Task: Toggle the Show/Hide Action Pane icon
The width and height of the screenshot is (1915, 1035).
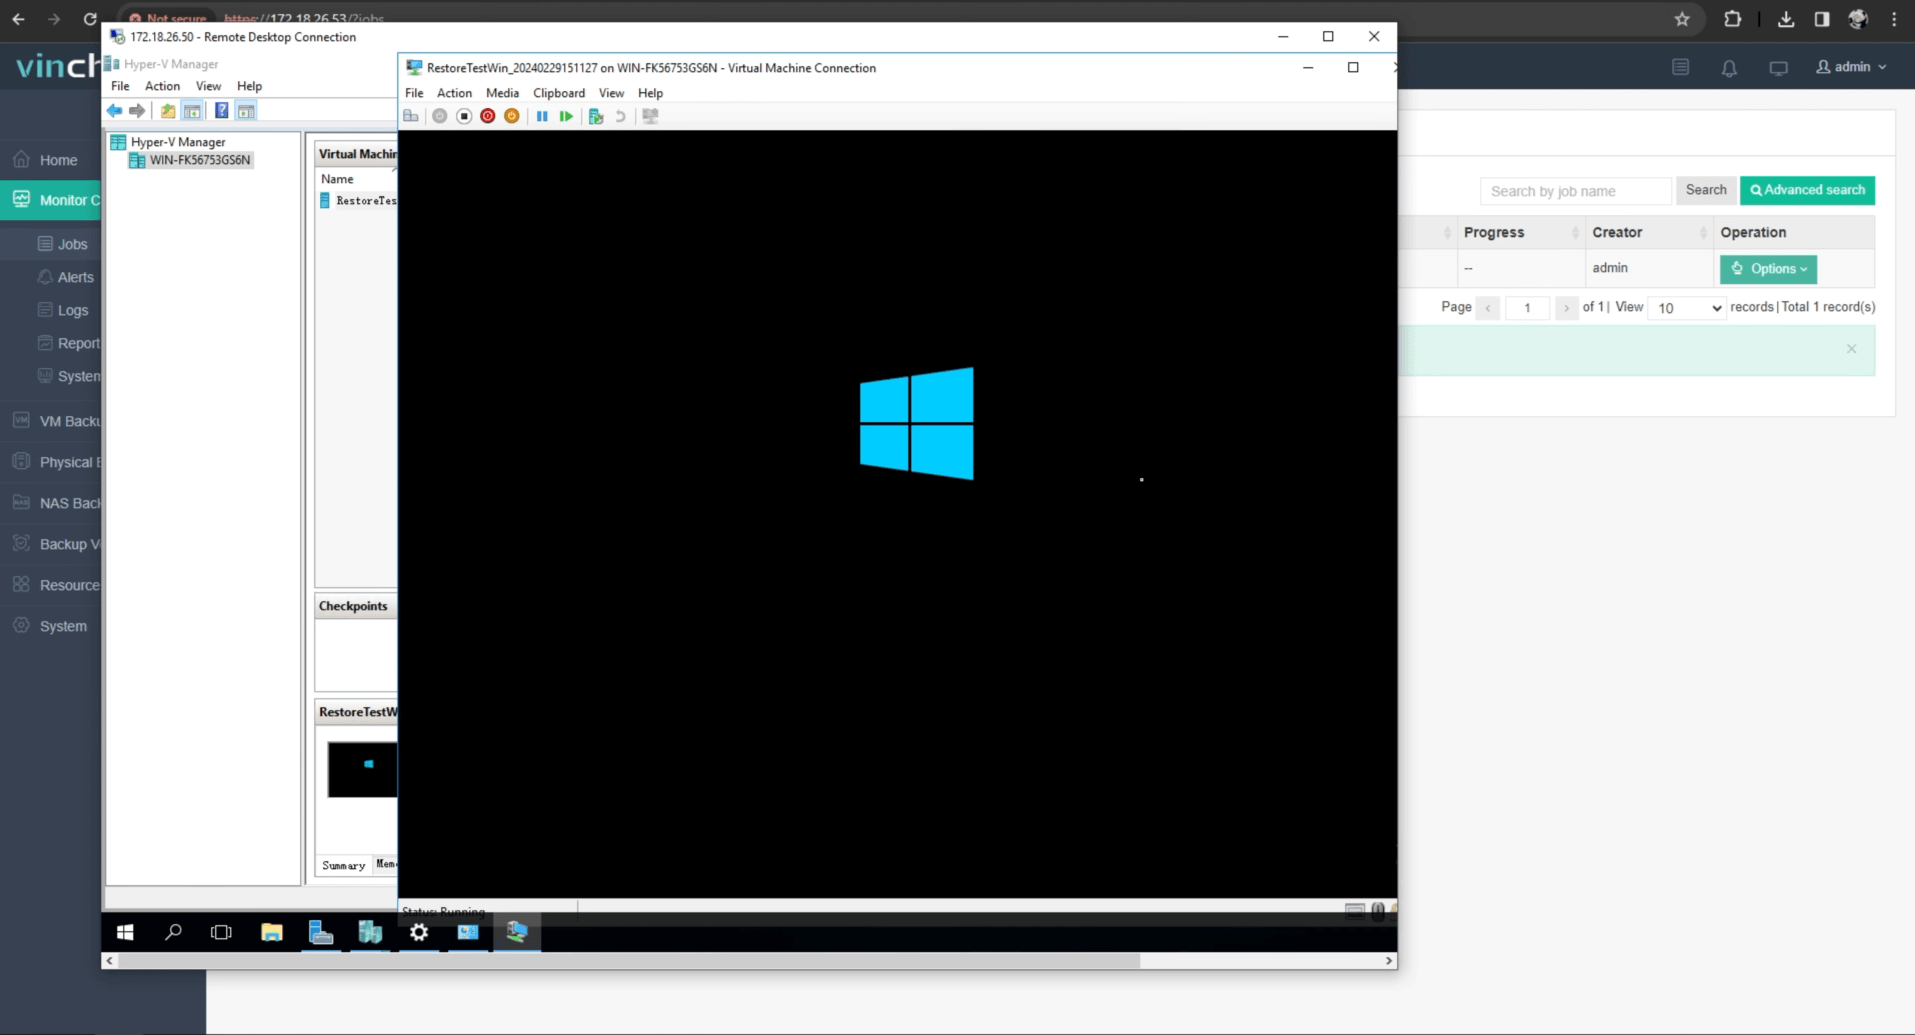Action: pos(246,111)
